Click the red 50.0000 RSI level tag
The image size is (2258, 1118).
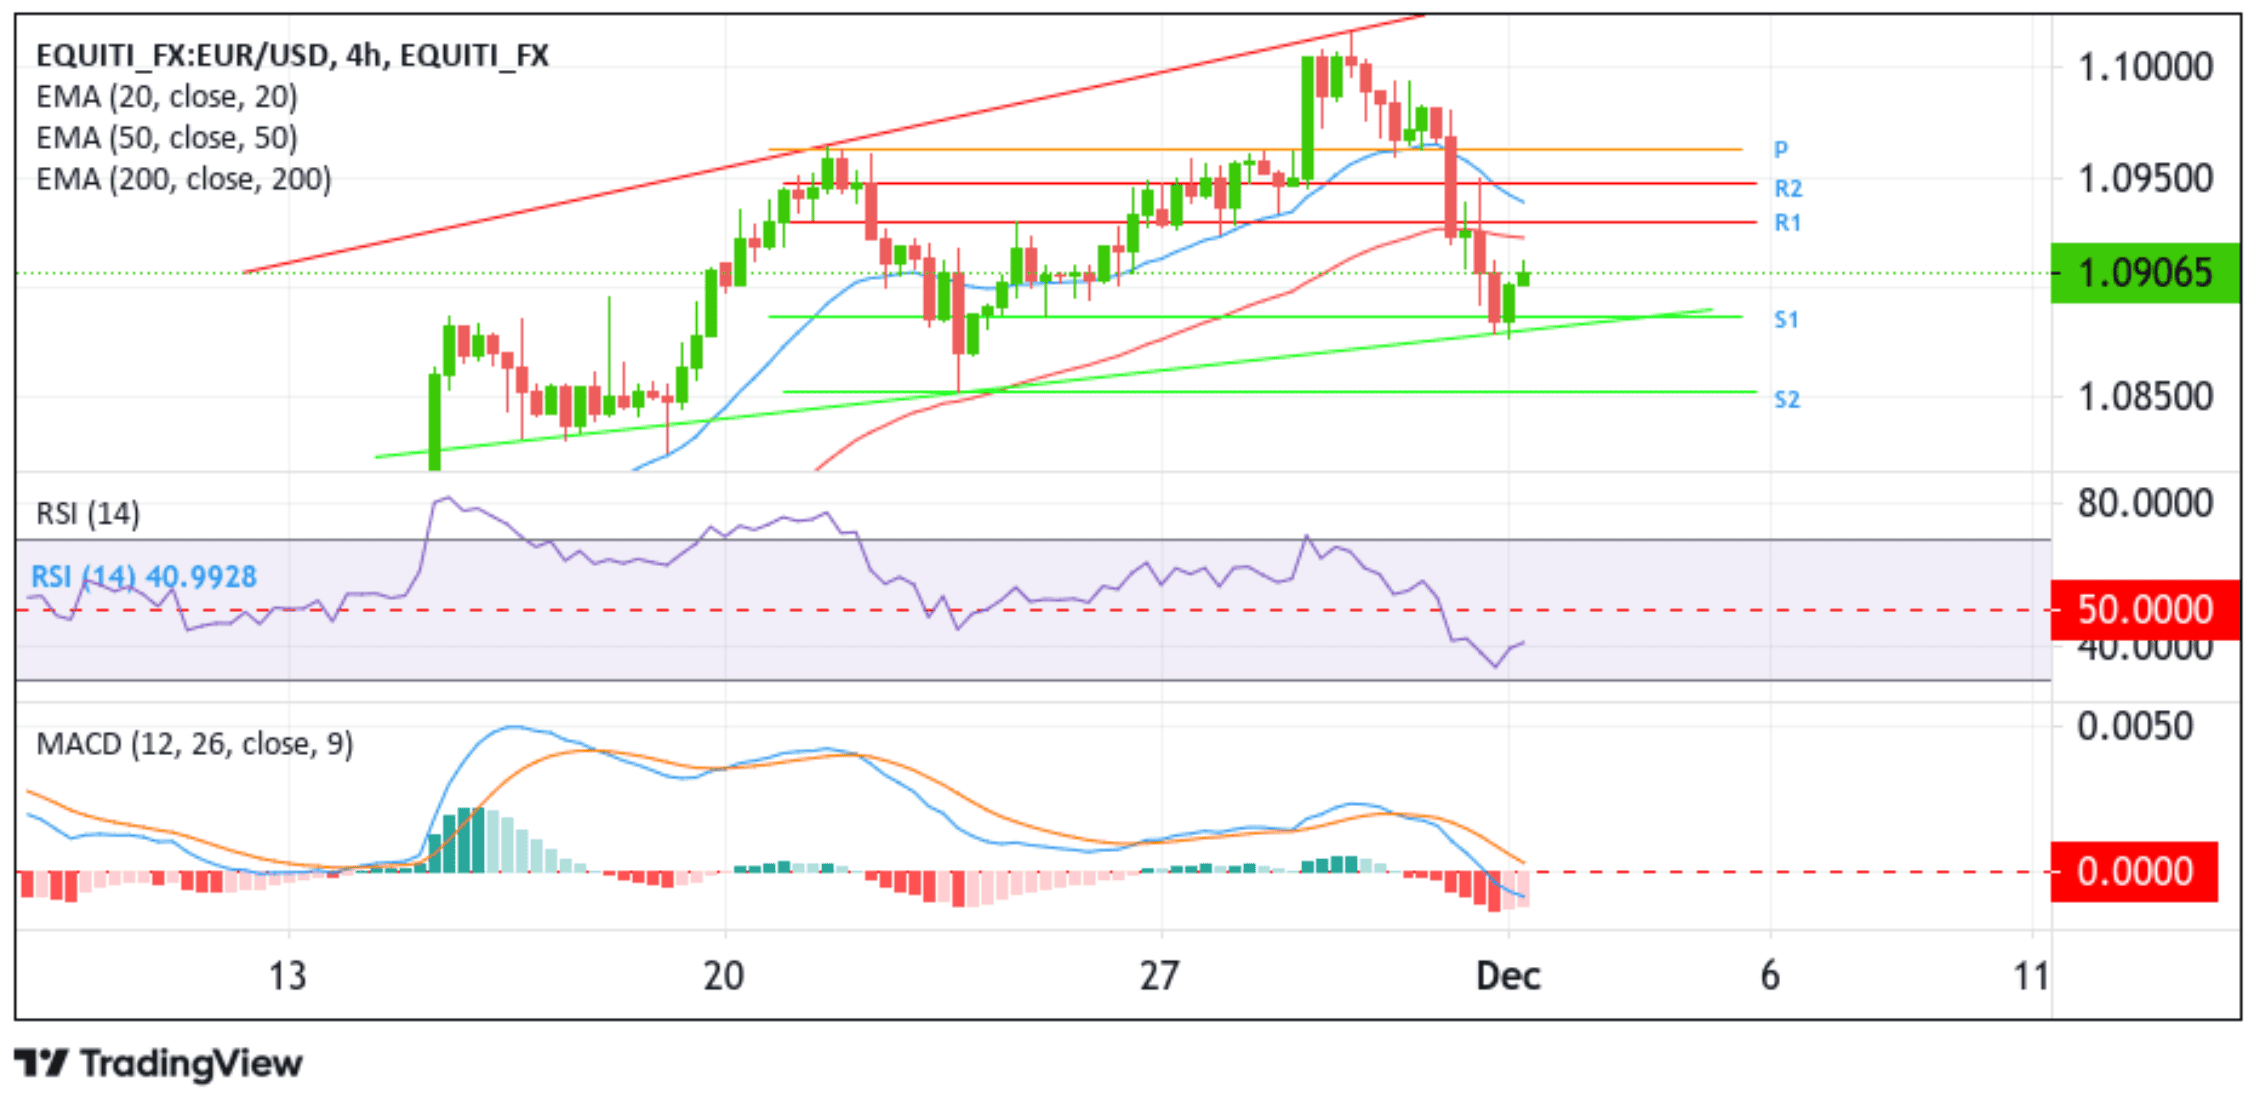pyautogui.click(x=2145, y=610)
